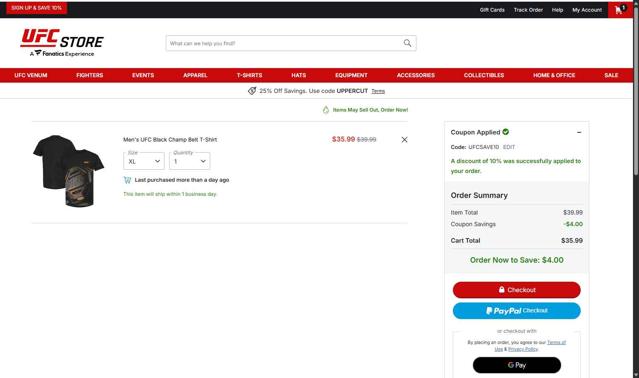Screen dimensions: 639x378
Task: Open the Events menu
Action: (143, 75)
